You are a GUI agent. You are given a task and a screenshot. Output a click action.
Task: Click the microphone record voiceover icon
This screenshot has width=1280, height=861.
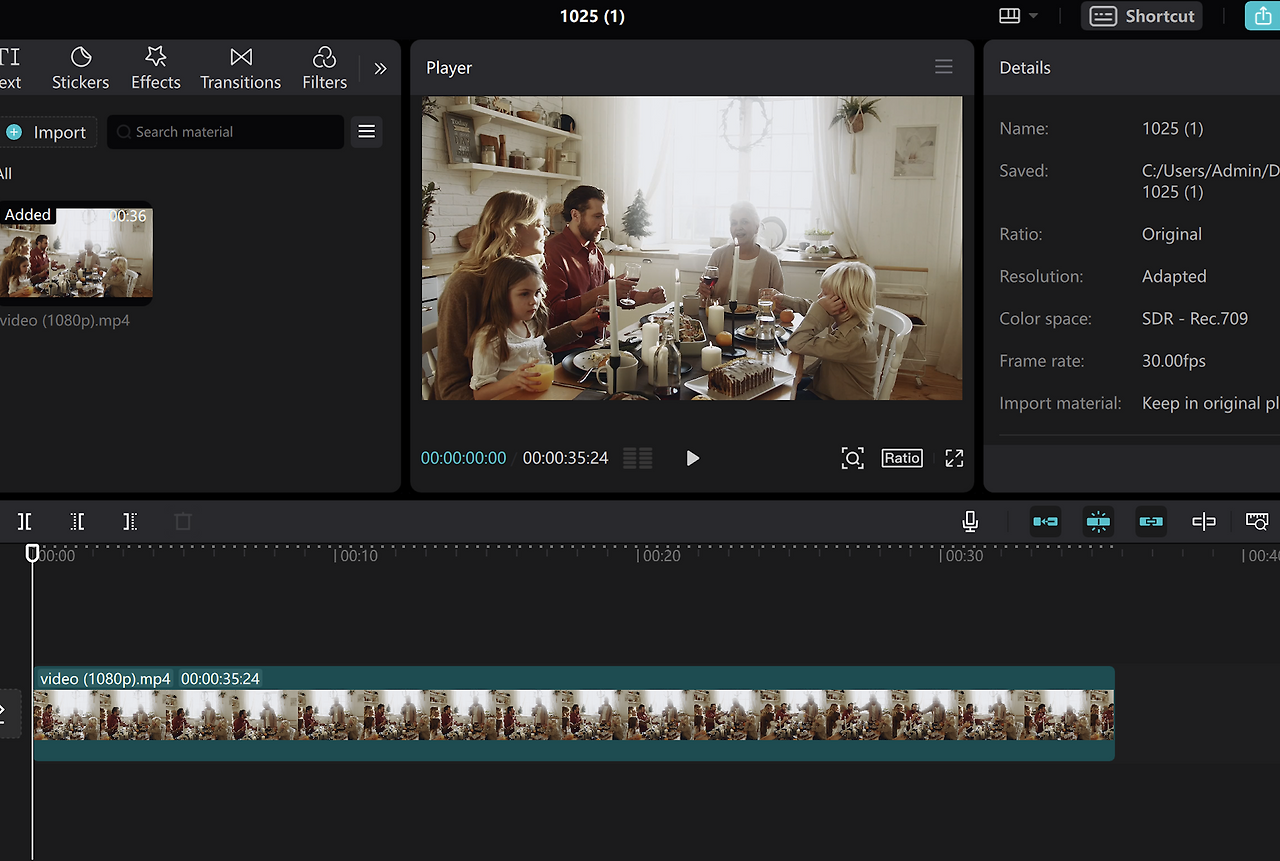[x=969, y=521]
